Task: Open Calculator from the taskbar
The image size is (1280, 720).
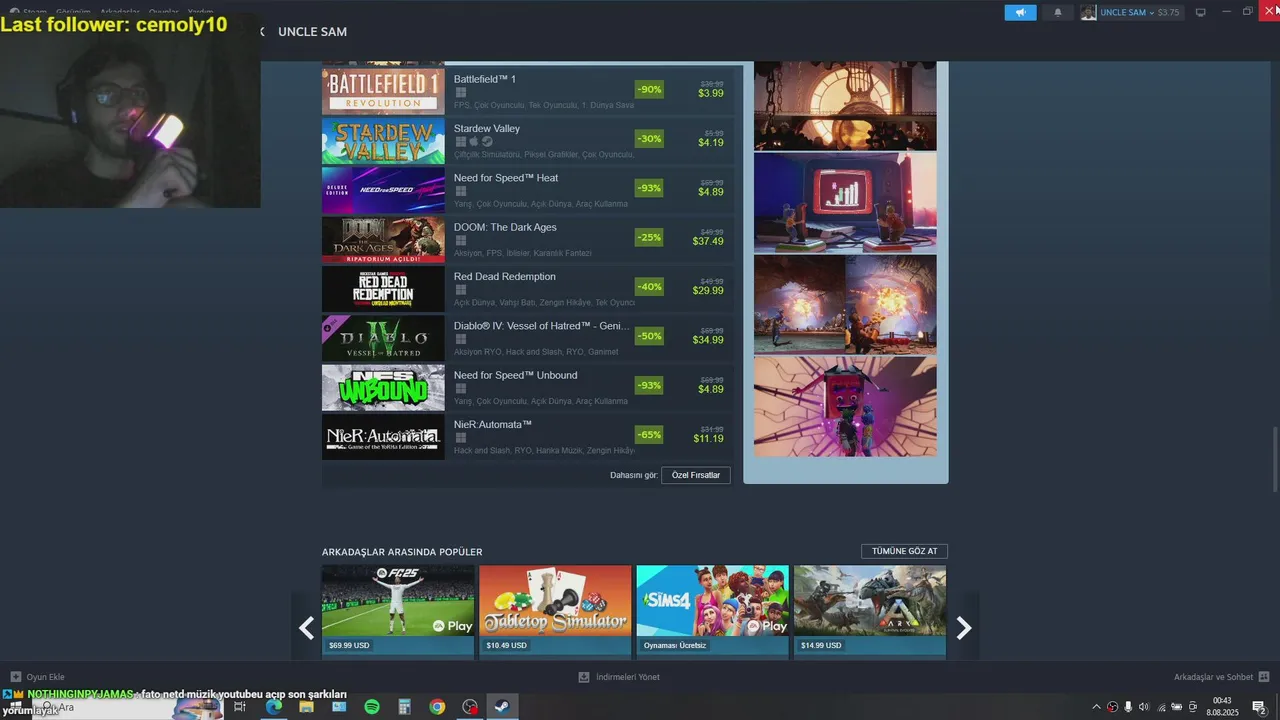Action: point(405,707)
